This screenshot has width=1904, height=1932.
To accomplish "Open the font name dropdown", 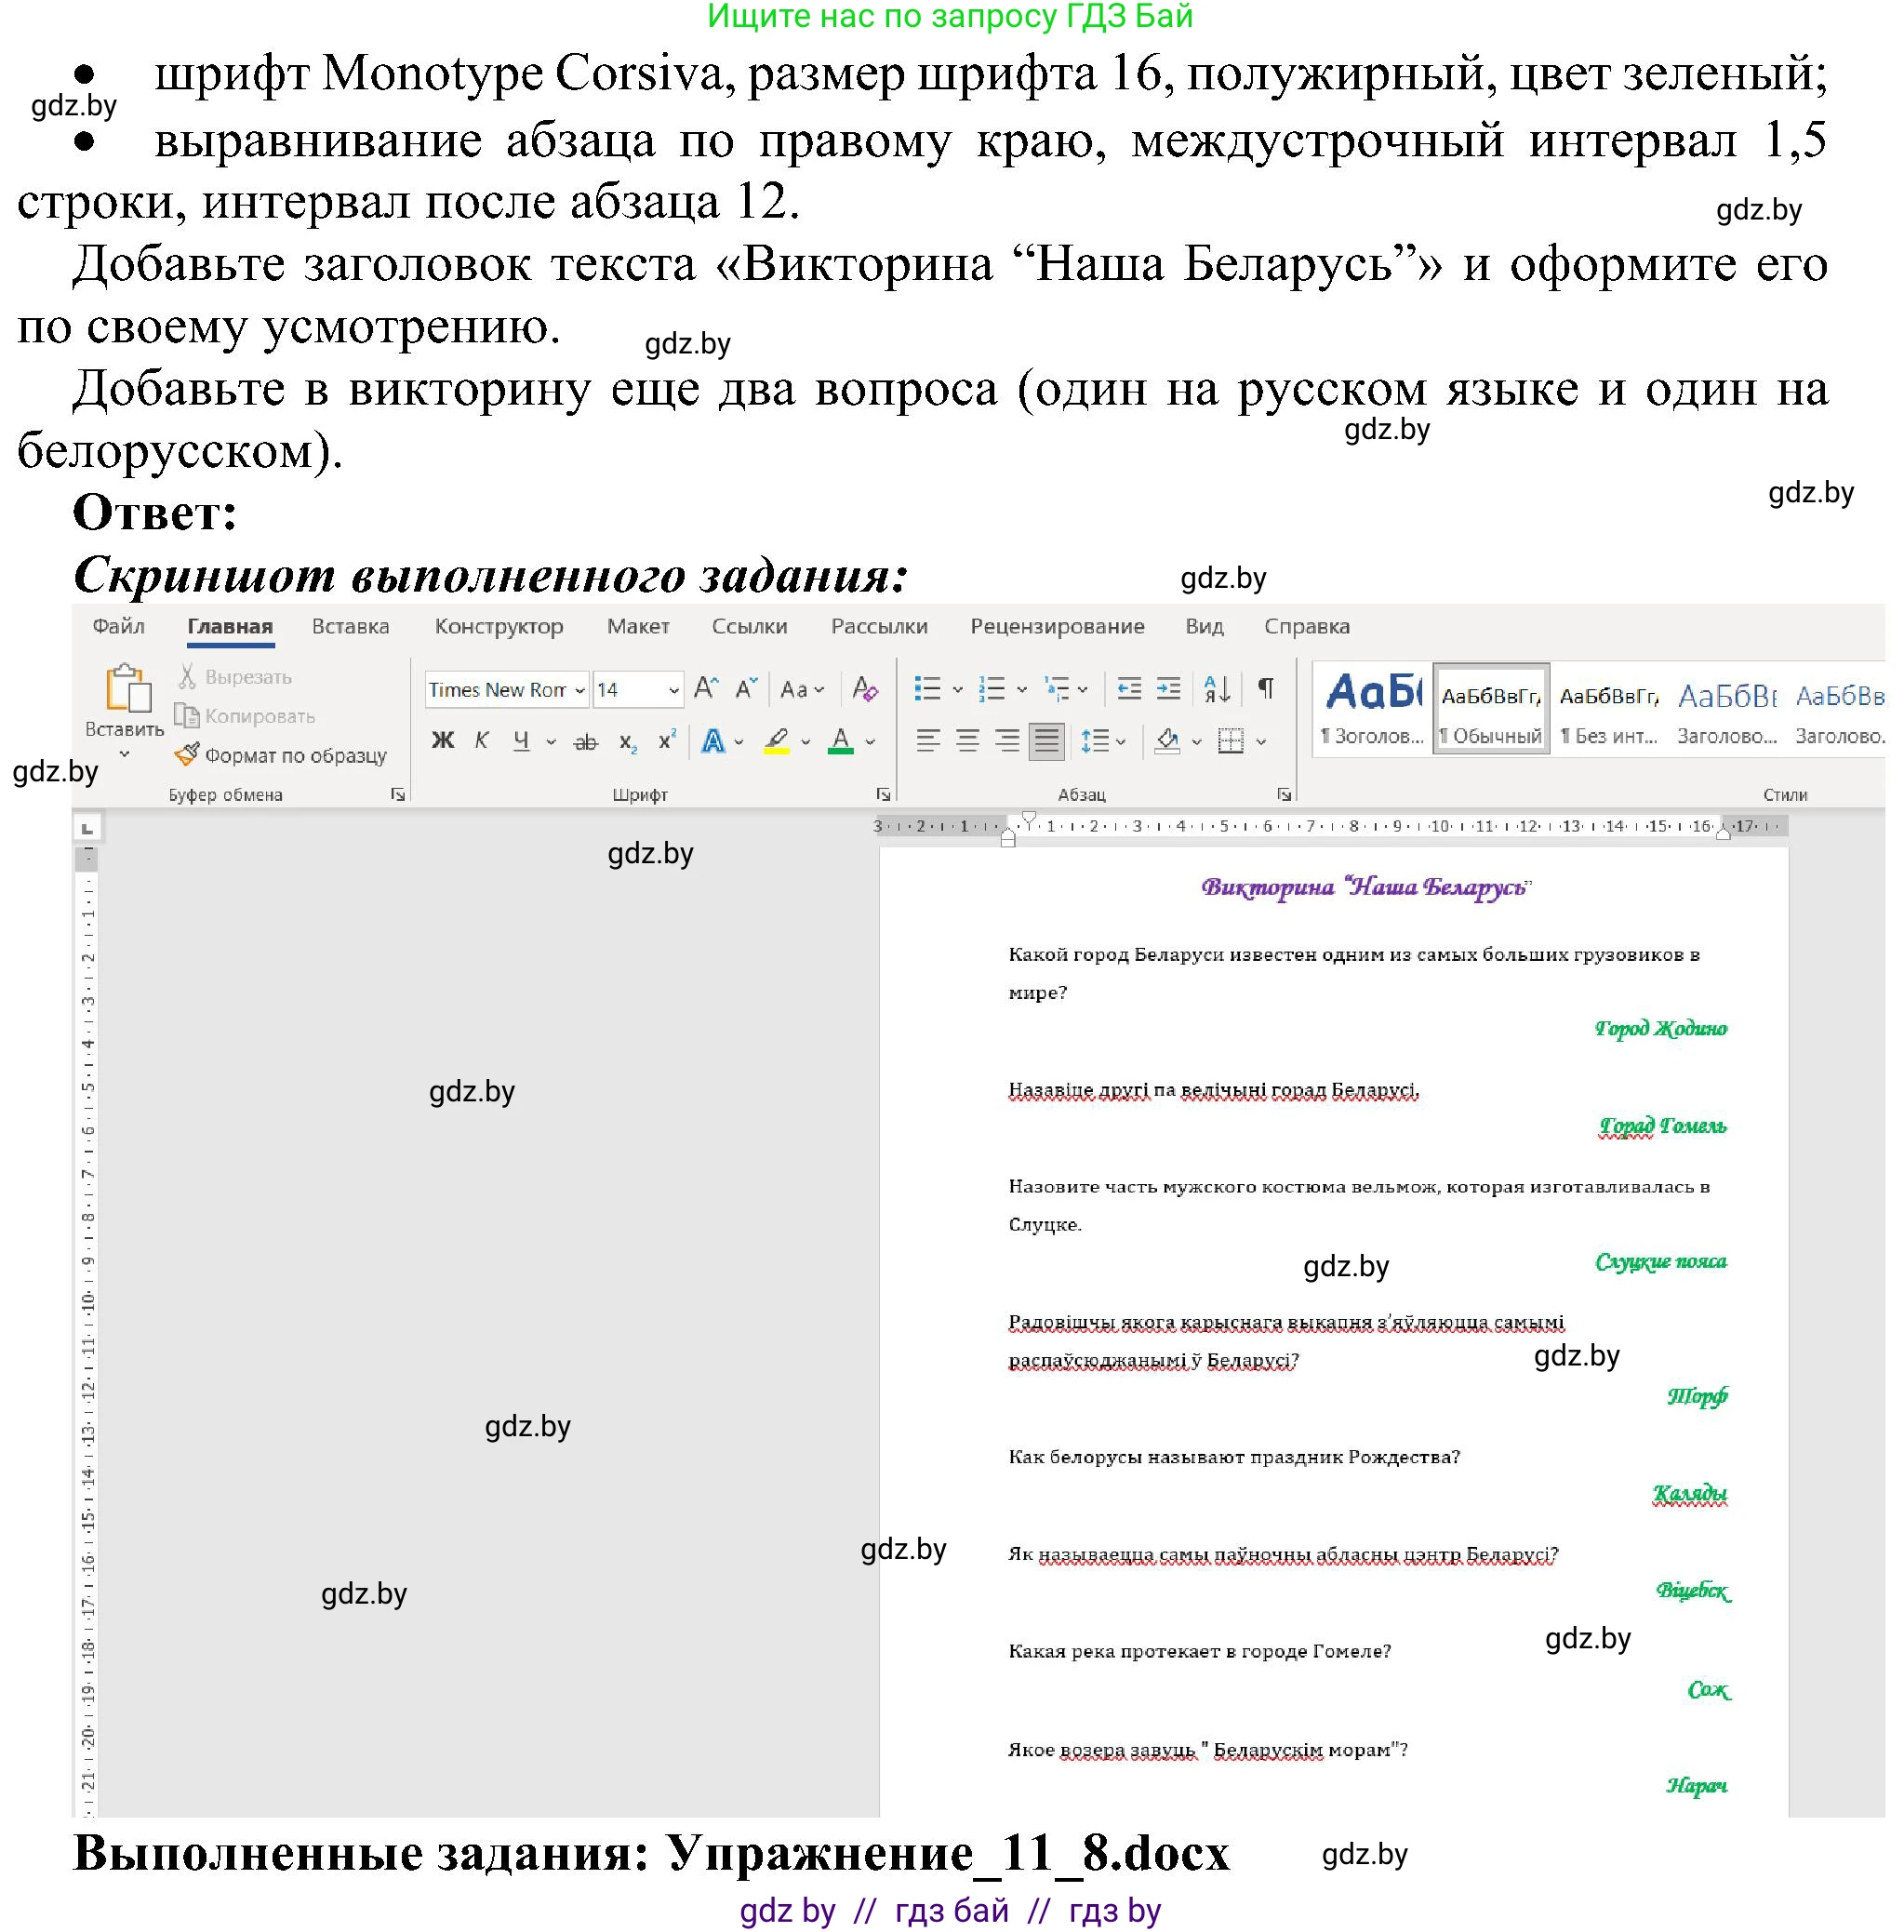I will pyautogui.click(x=580, y=690).
